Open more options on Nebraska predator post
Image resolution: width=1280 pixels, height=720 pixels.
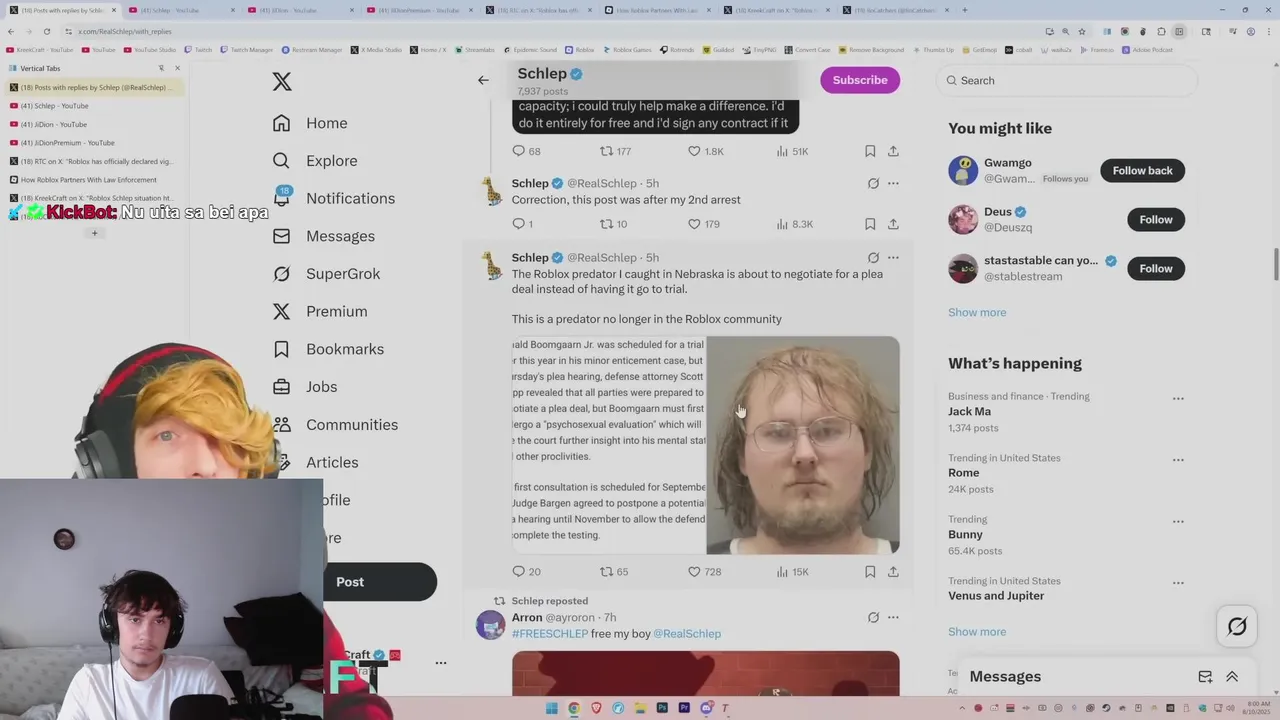[x=893, y=257]
